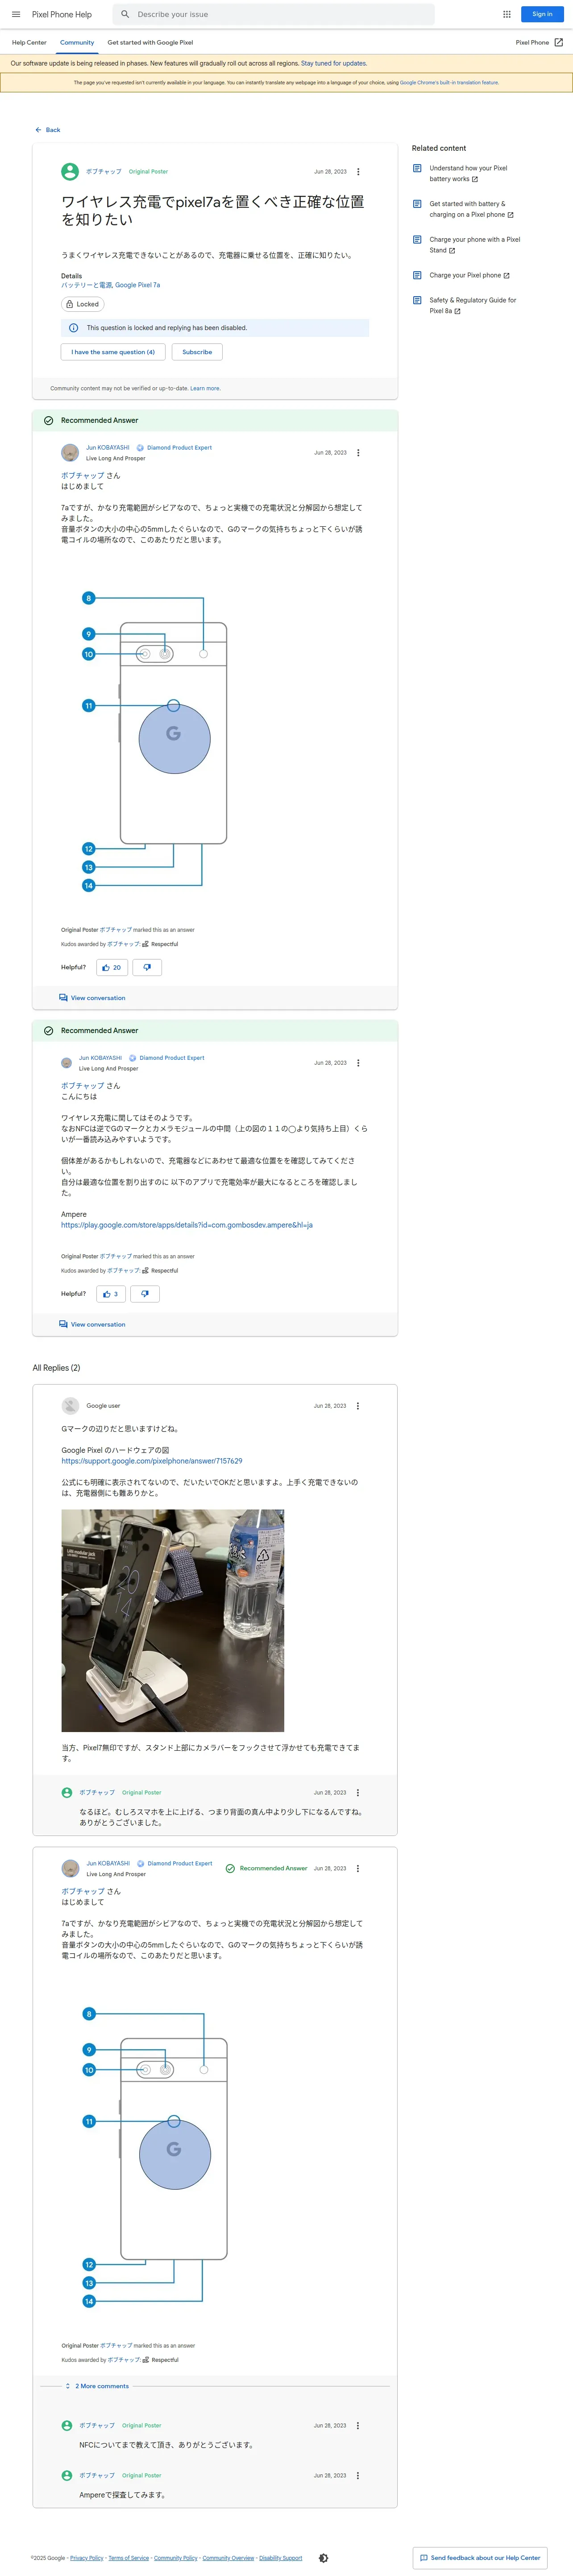Open the Google apps grid
The height and width of the screenshot is (2576, 573).
click(507, 14)
